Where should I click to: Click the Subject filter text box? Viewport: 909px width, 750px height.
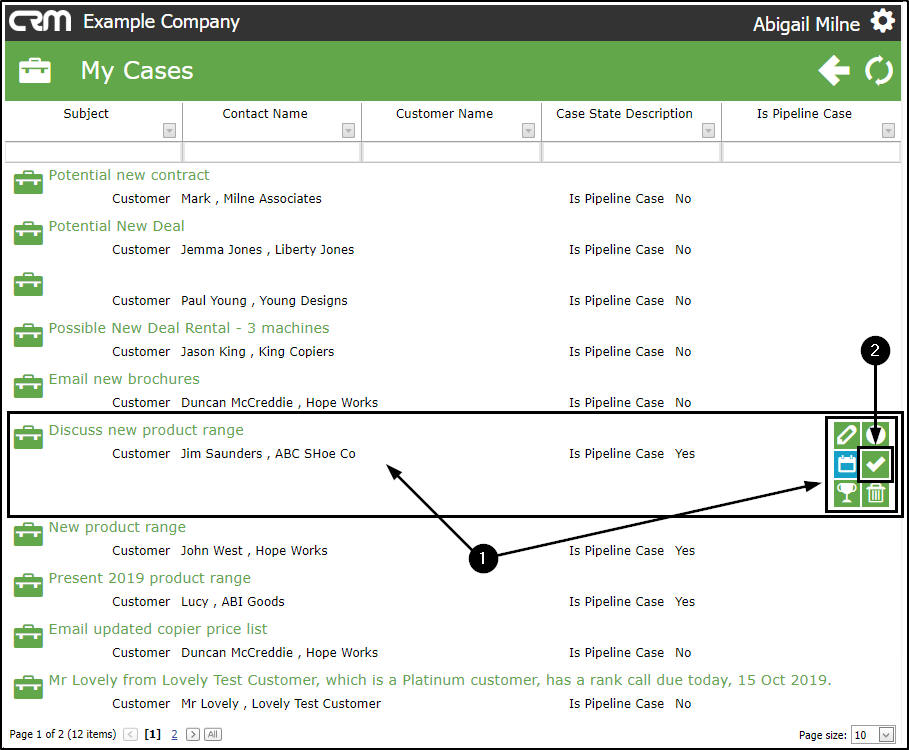pyautogui.click(x=93, y=152)
